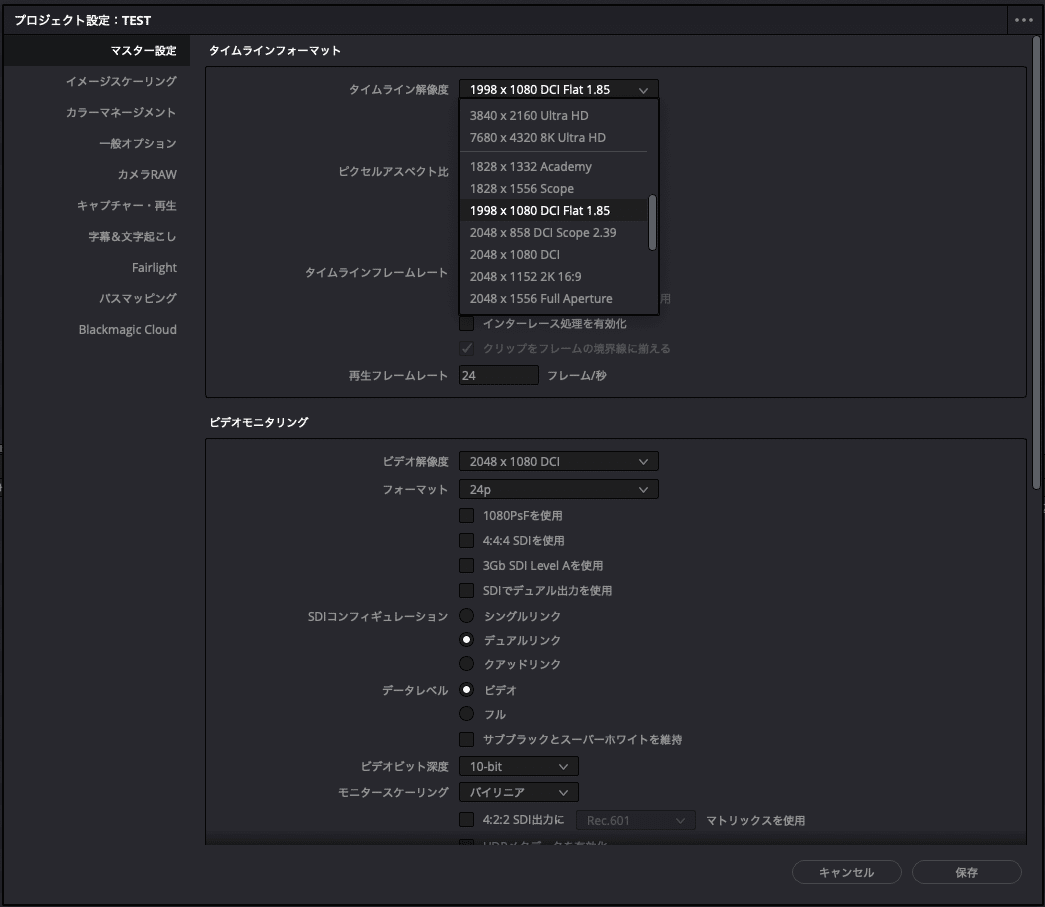This screenshot has width=1045, height=907.
Task: Choose 2048 x 1556 Full Aperture
Action: 553,299
